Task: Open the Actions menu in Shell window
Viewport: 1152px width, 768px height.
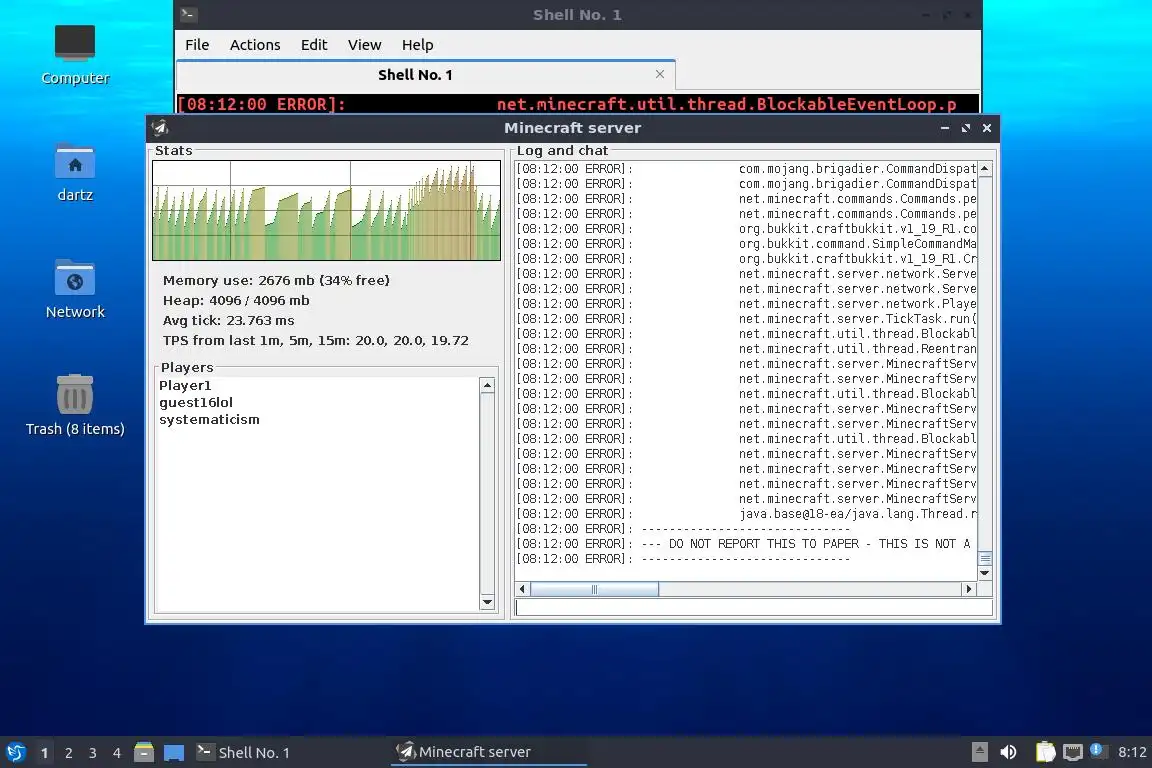Action: (255, 45)
